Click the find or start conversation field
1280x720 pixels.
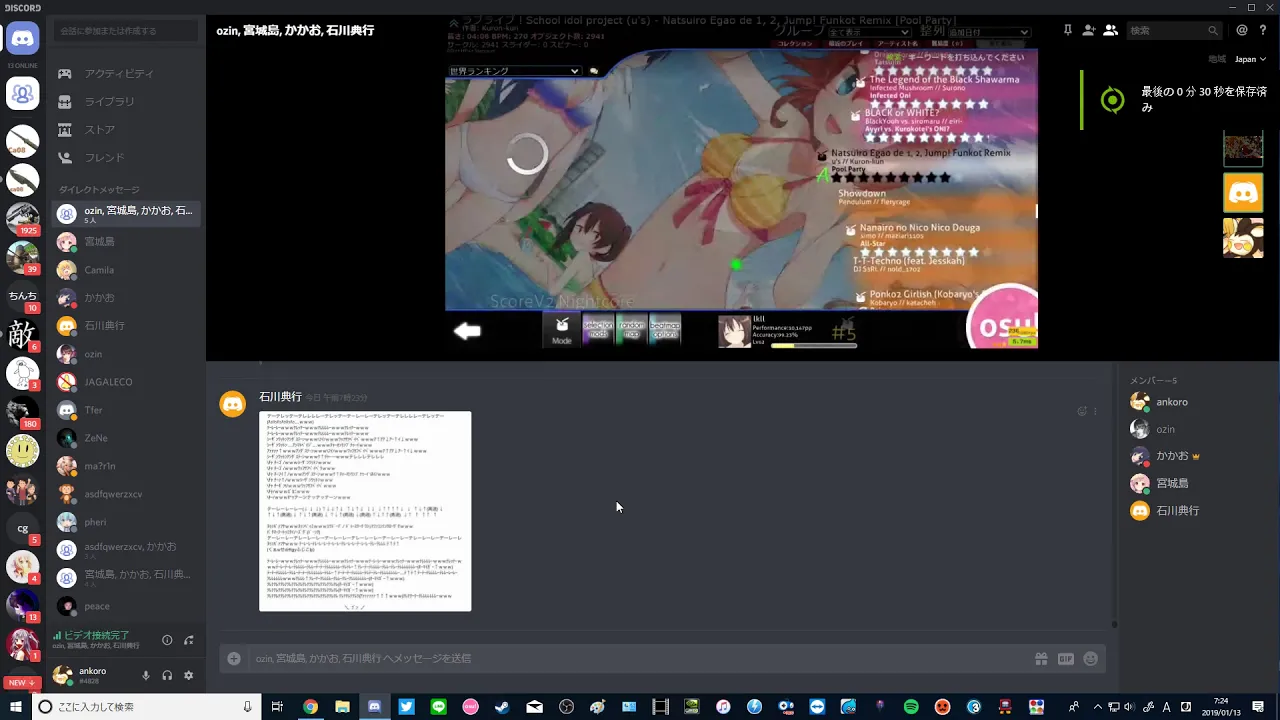click(x=126, y=31)
